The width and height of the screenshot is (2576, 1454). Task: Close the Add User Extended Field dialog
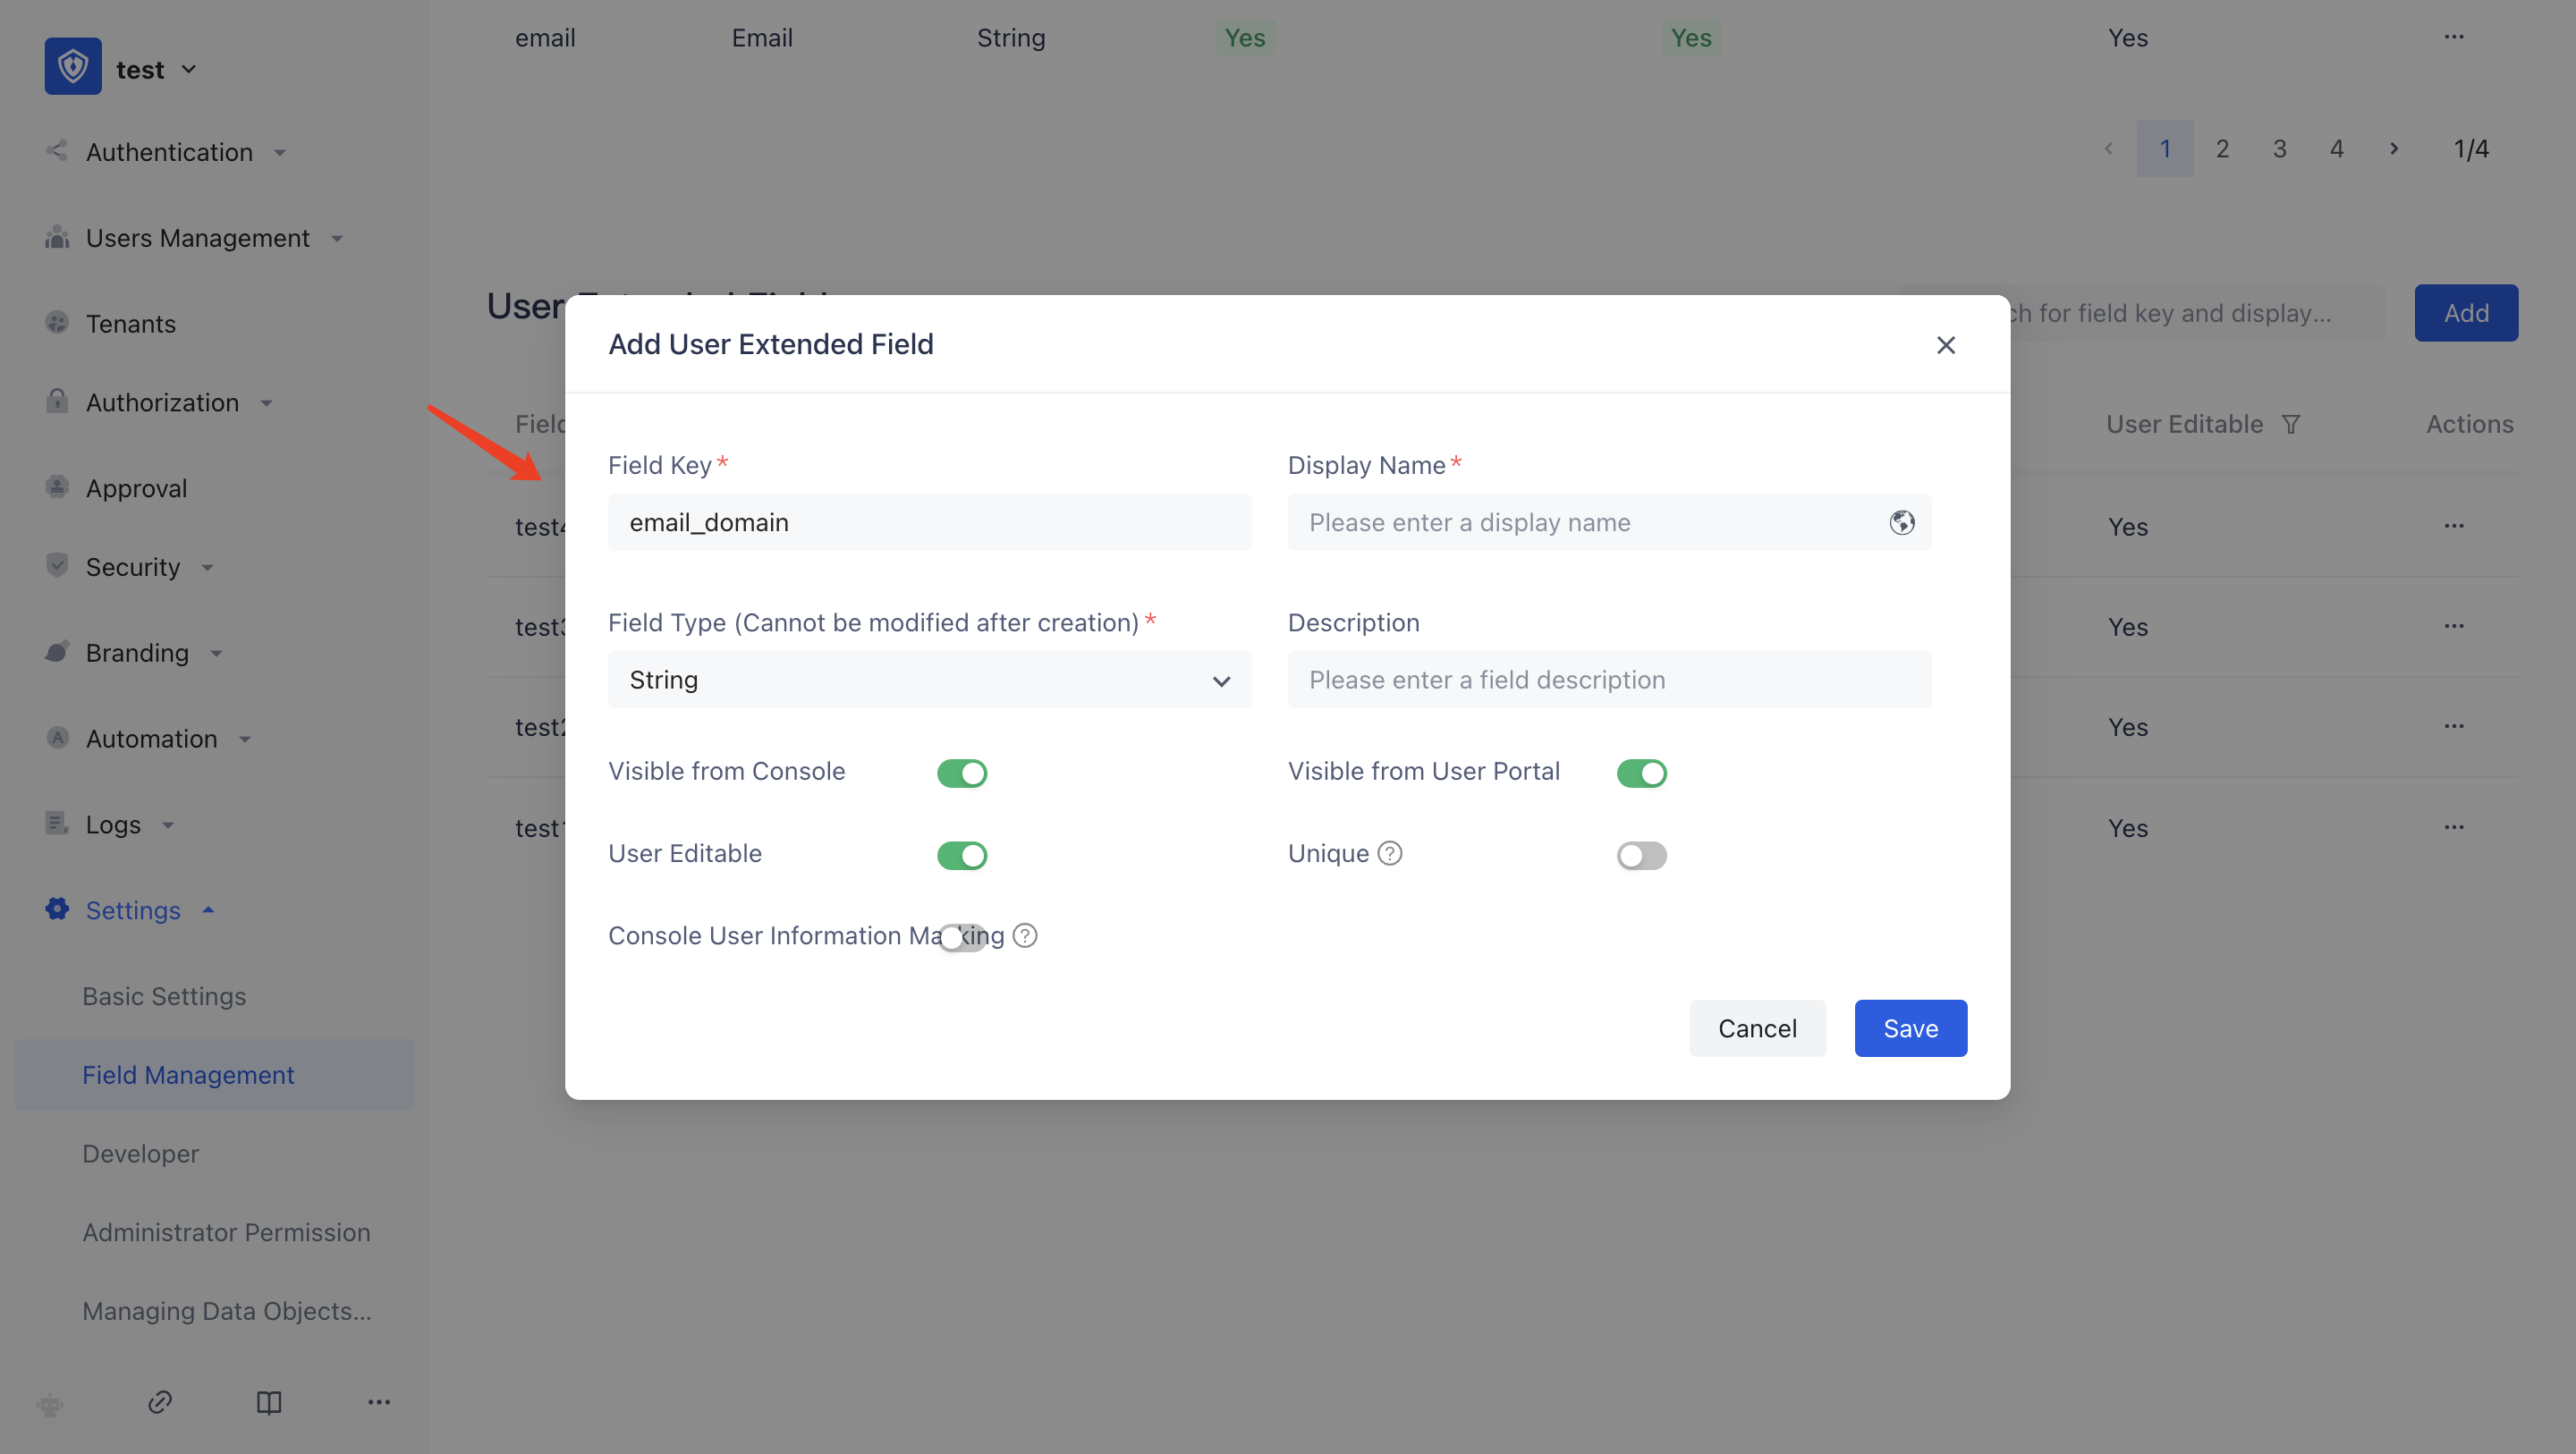coord(1945,345)
